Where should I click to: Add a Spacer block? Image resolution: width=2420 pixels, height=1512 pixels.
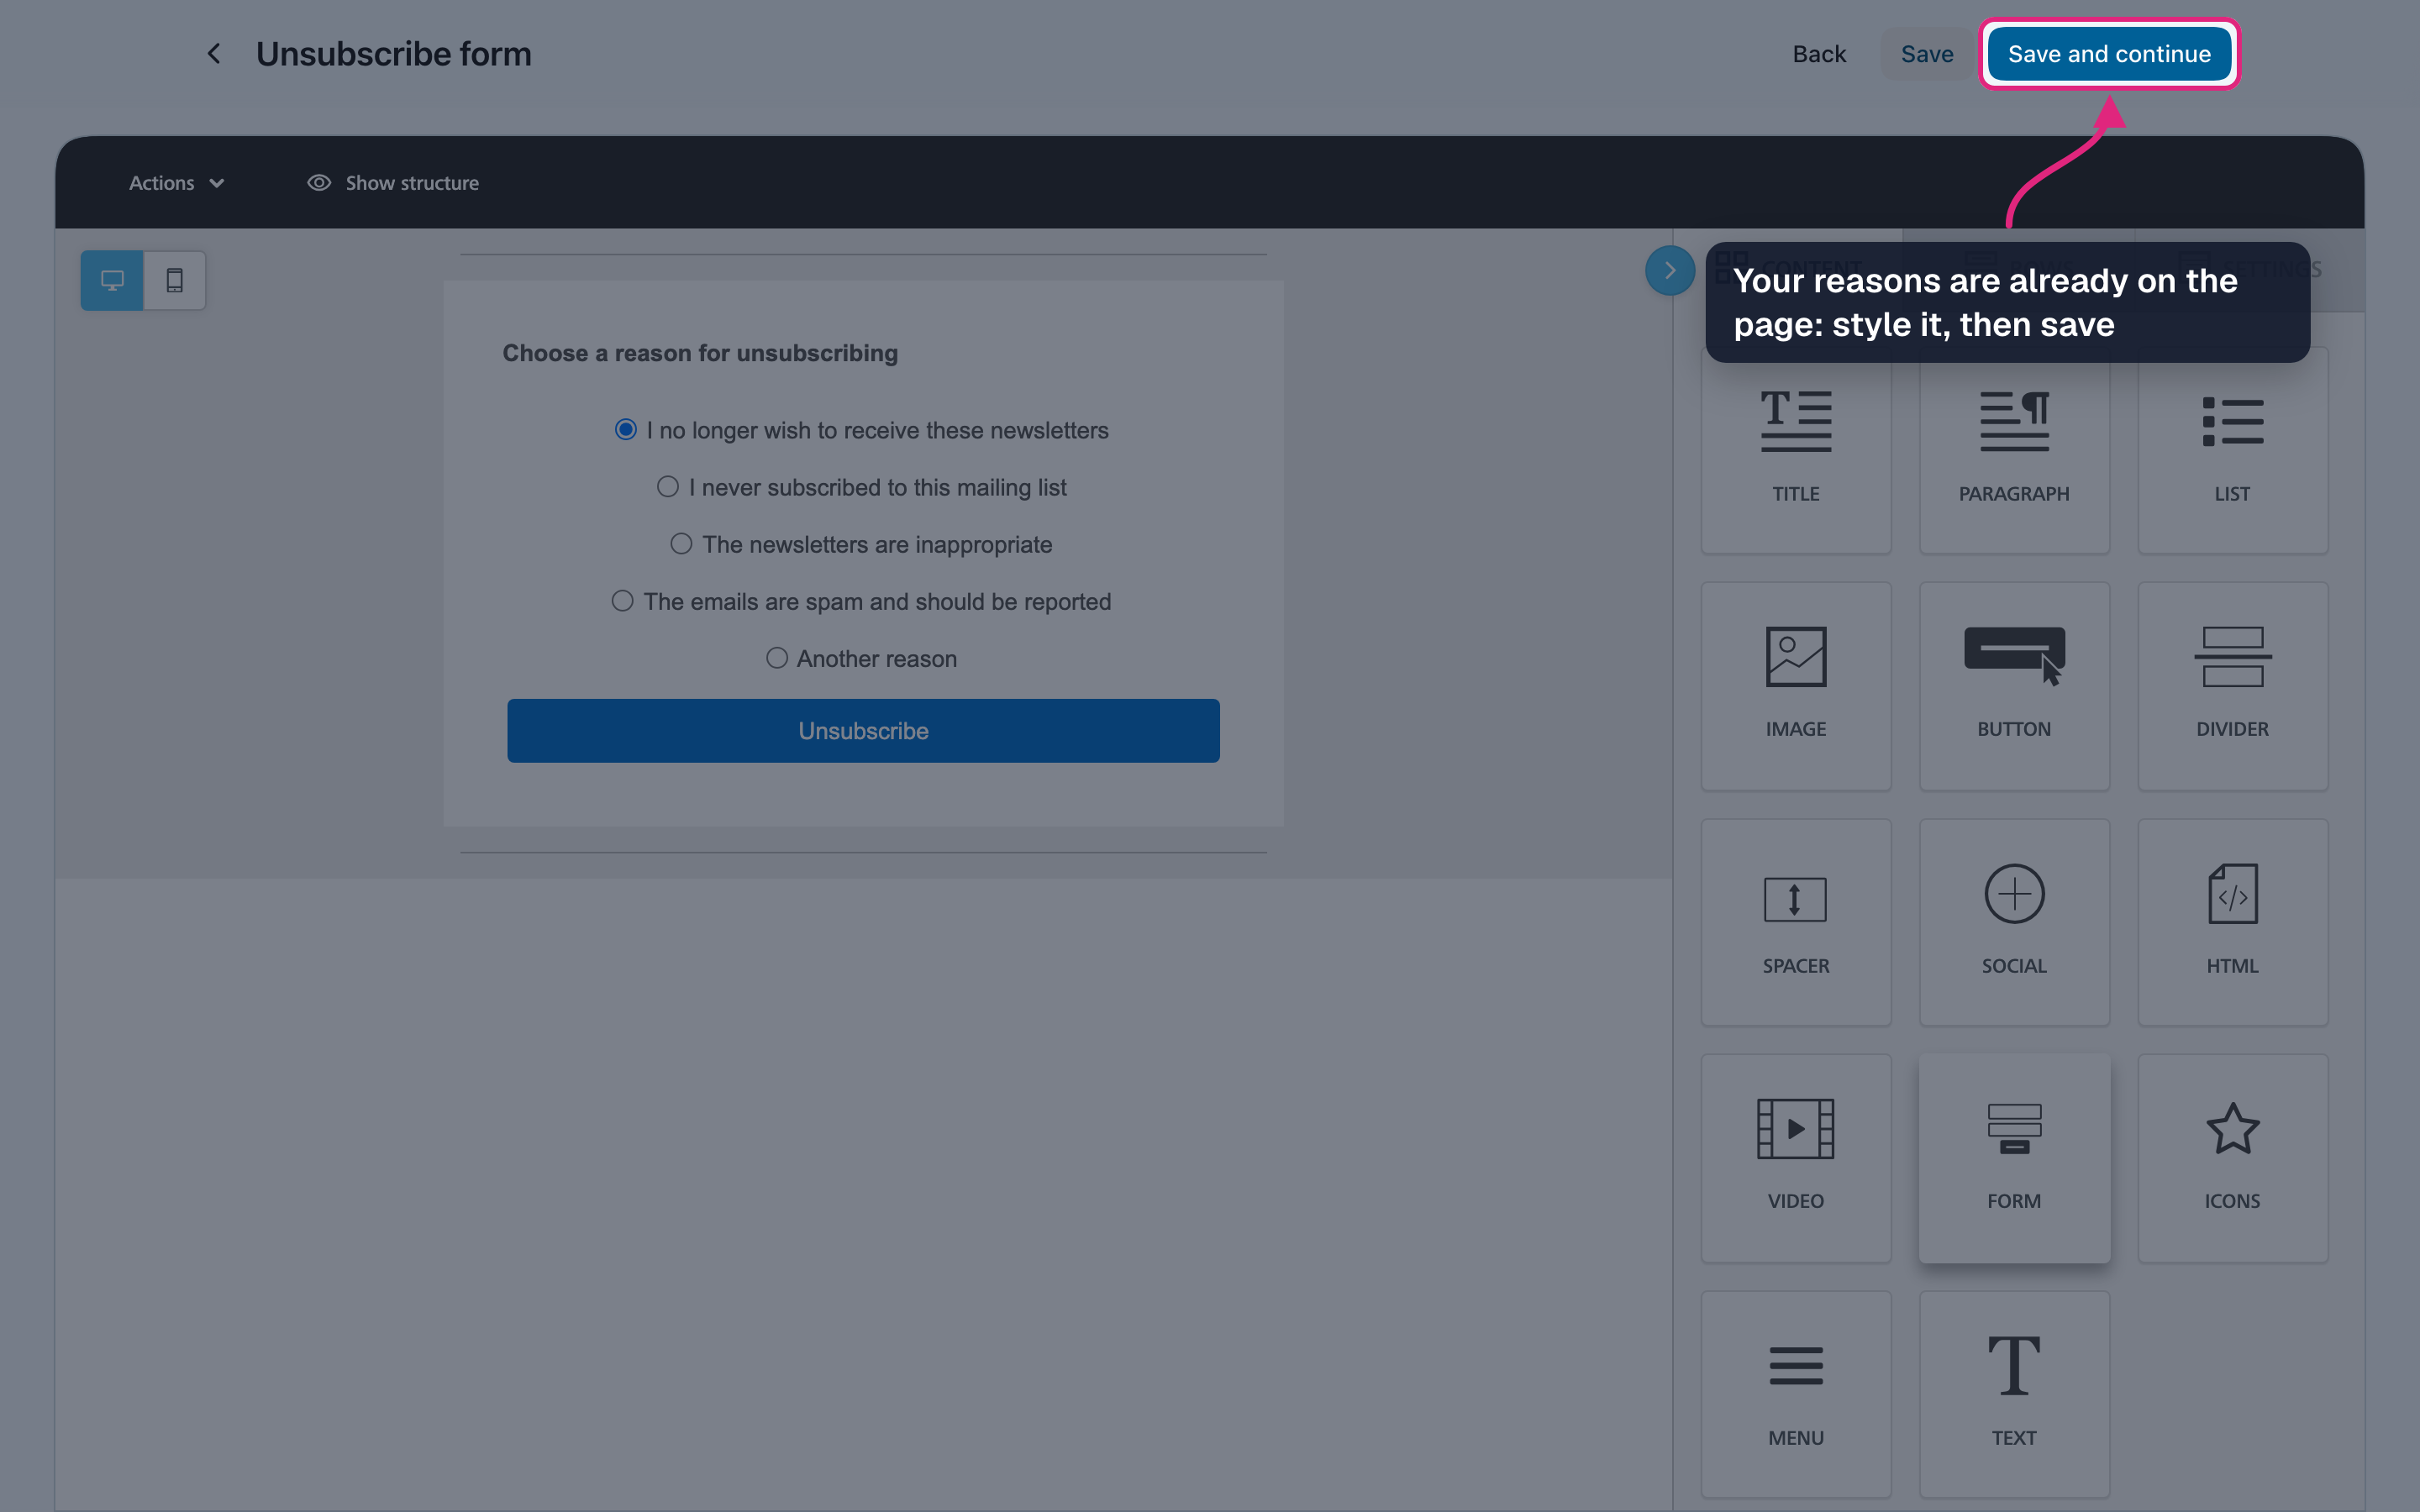pyautogui.click(x=1795, y=922)
